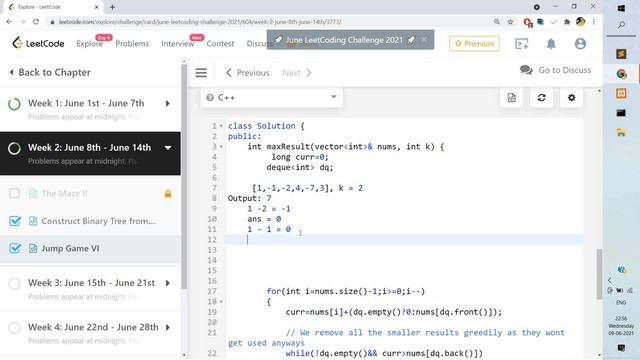Click the LeetCode logo
The width and height of the screenshot is (640, 360).
38,43
